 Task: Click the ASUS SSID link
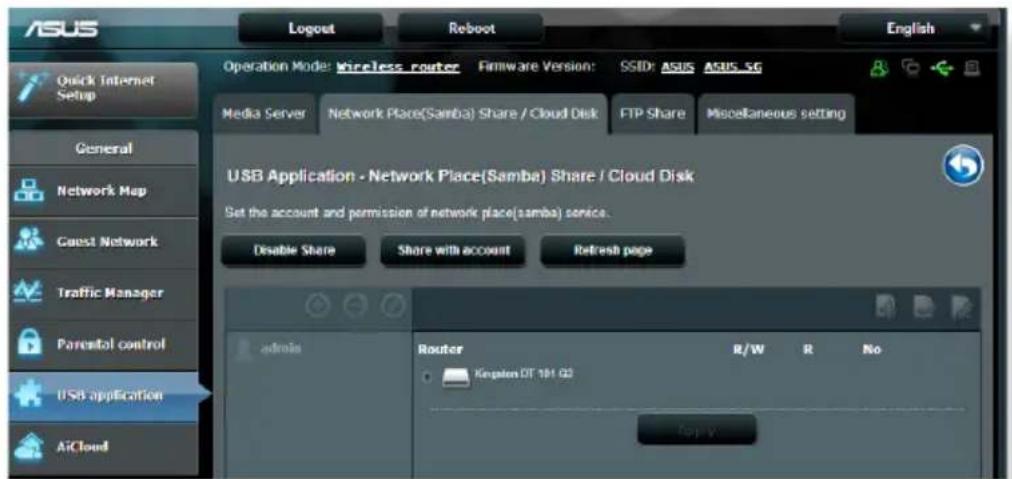click(x=679, y=67)
